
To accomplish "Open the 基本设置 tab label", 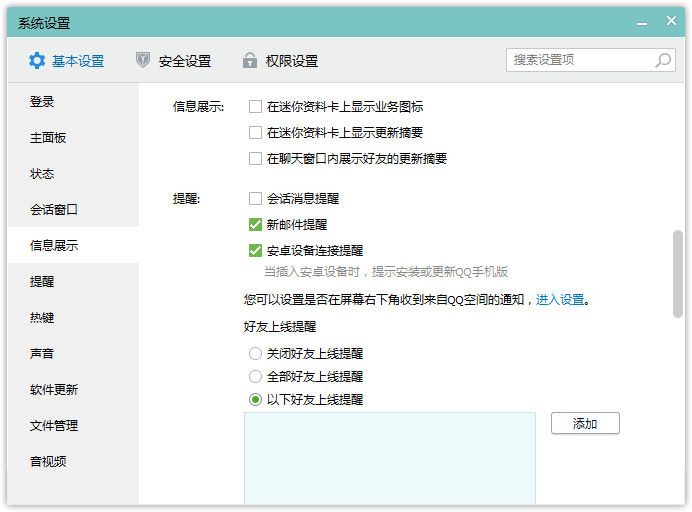I will point(78,61).
